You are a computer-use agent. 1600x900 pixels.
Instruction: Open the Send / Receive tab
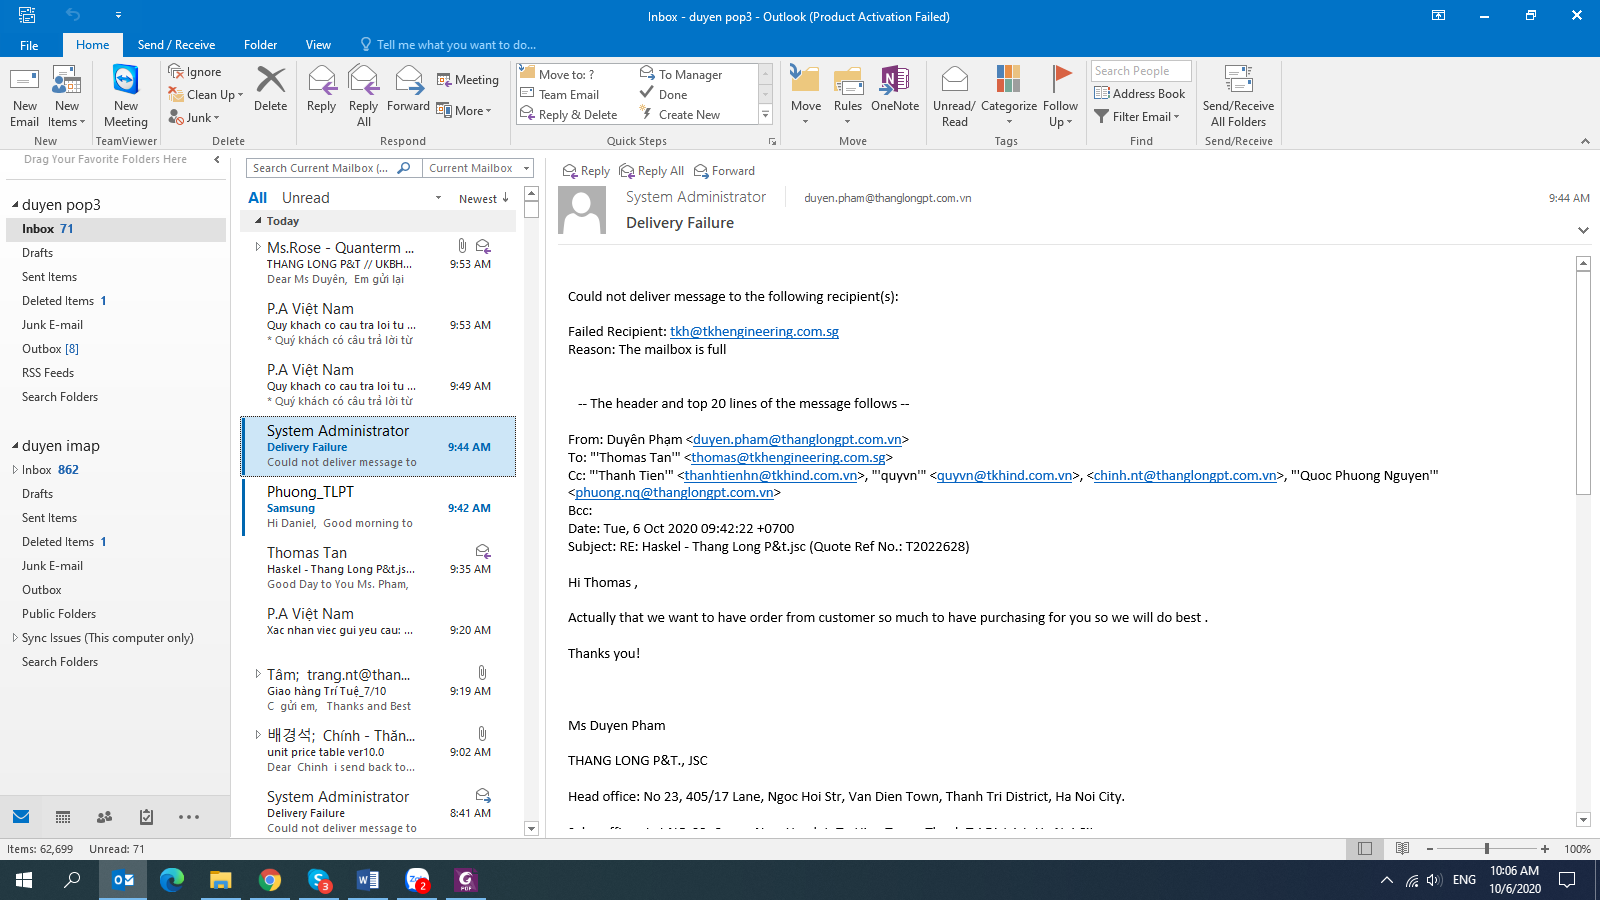click(x=176, y=45)
